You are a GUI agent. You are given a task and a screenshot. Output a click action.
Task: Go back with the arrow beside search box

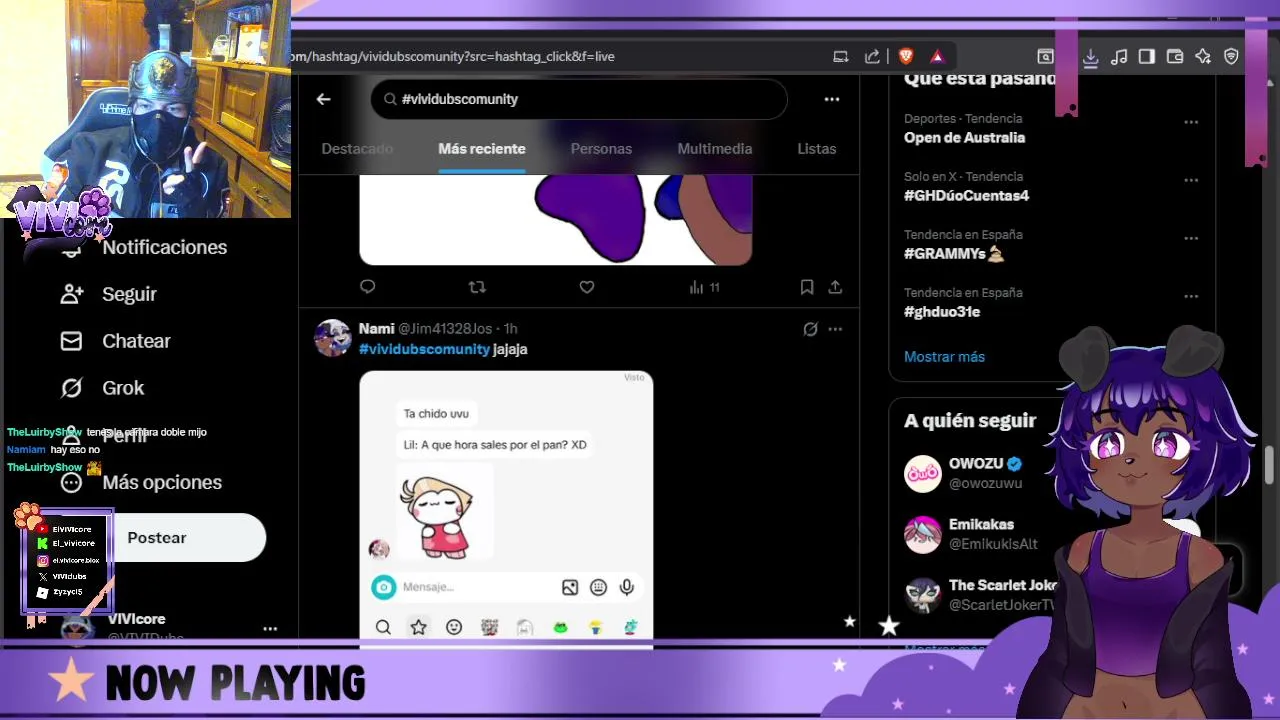tap(323, 99)
